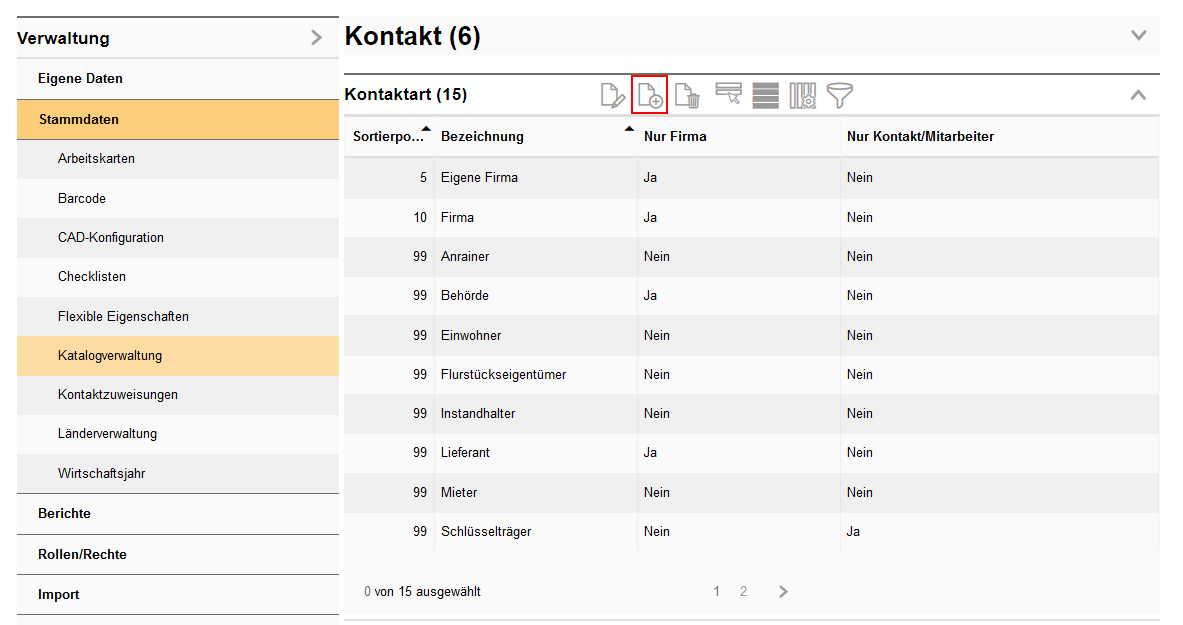
Task: Click the create new Kontaktart icon
Action: point(649,94)
